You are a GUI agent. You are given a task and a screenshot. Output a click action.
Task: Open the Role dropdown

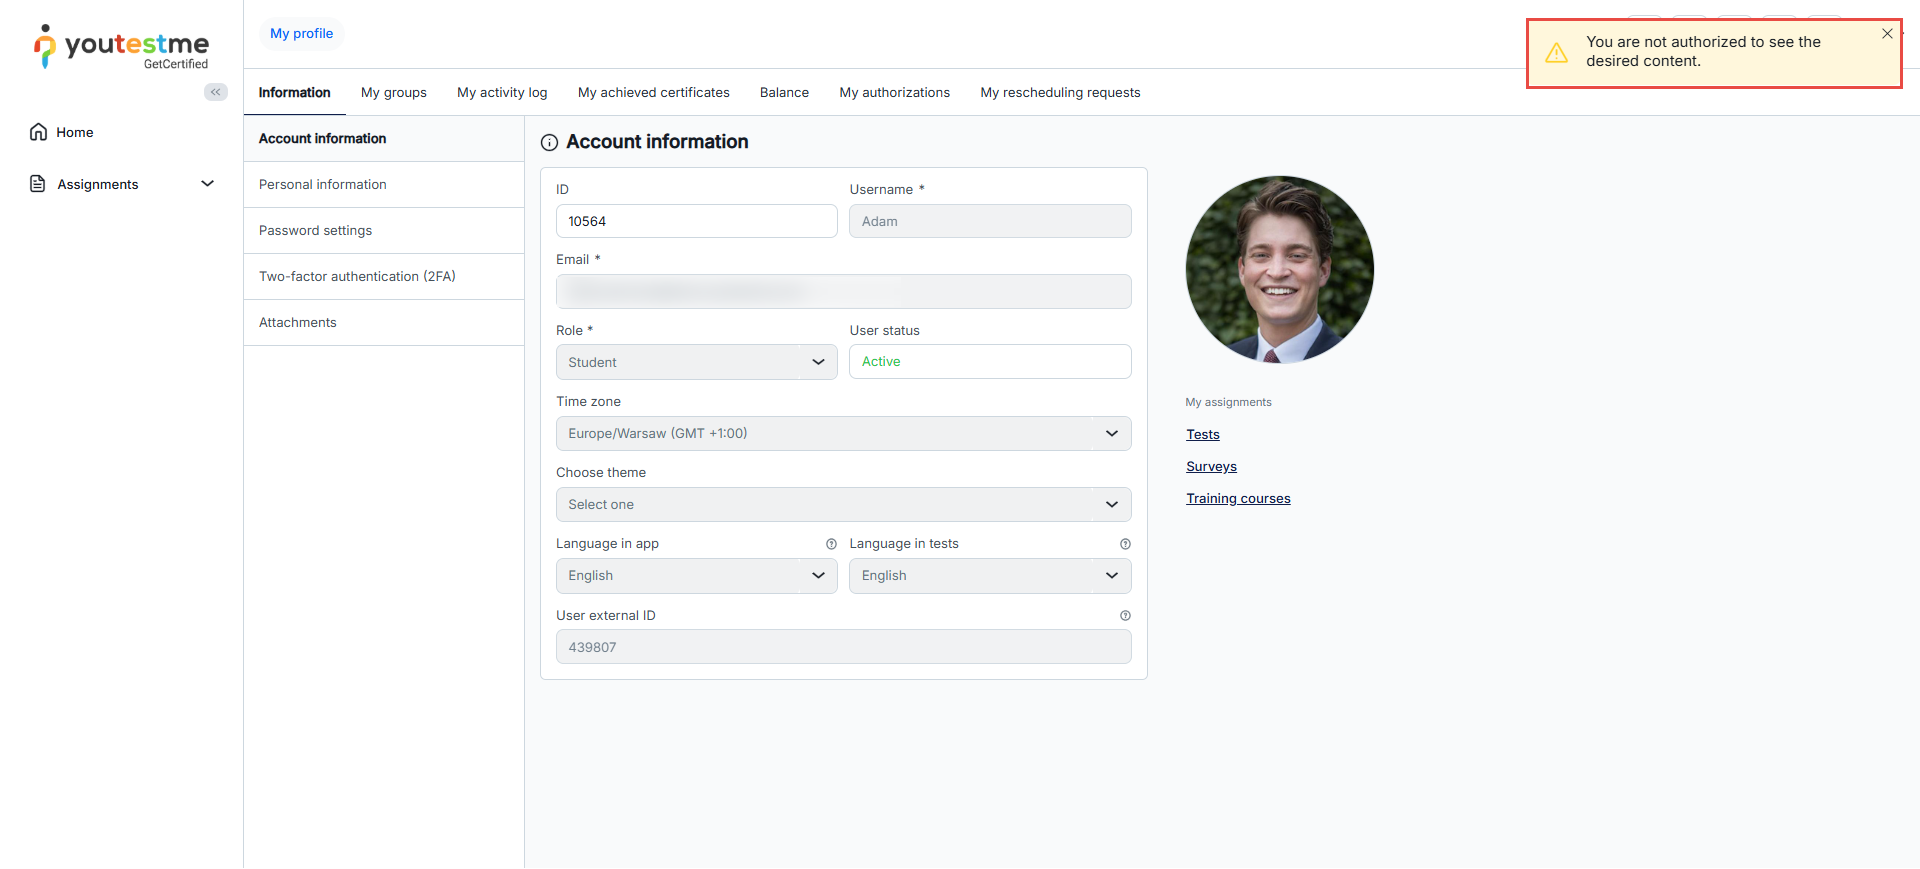coord(696,362)
